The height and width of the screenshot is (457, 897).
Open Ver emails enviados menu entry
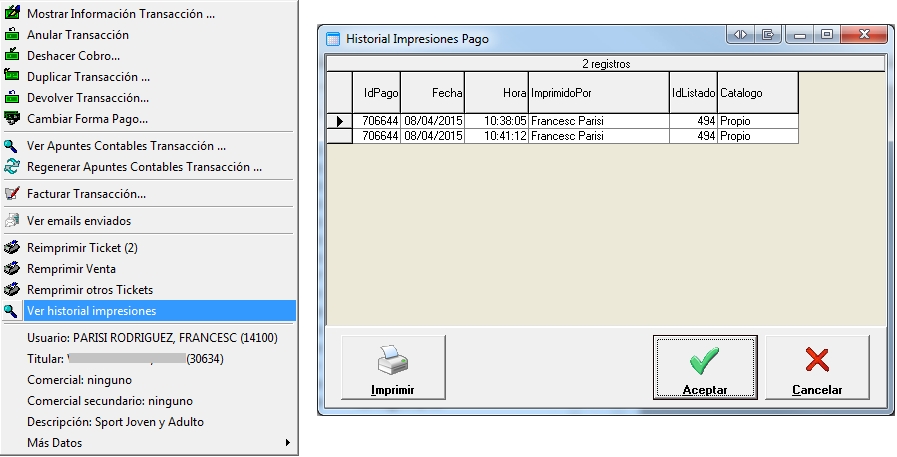[x=79, y=221]
